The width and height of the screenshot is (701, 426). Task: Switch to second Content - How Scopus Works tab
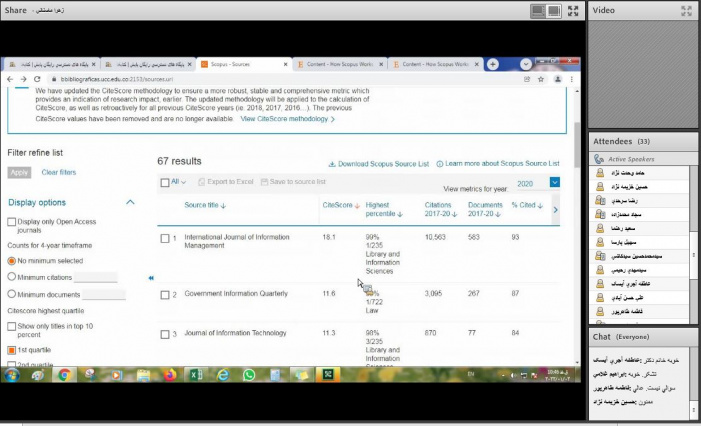pyautogui.click(x=435, y=64)
